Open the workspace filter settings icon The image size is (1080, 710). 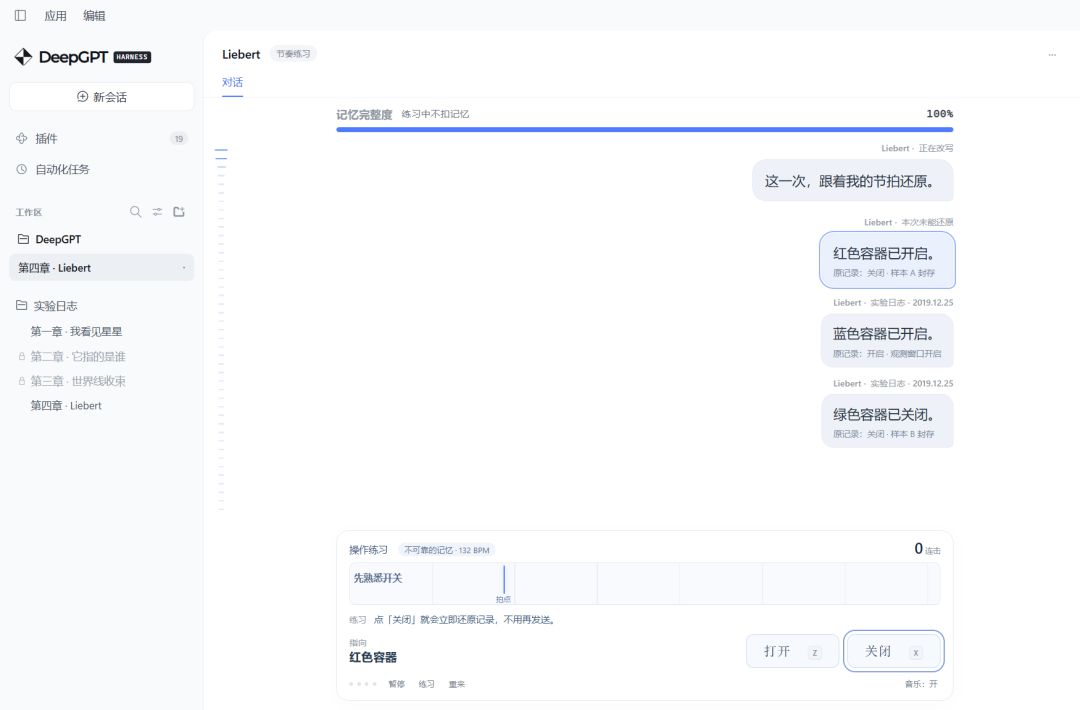(157, 211)
